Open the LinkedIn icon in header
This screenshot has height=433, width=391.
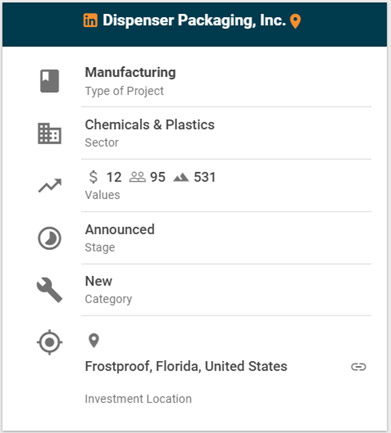(x=90, y=21)
